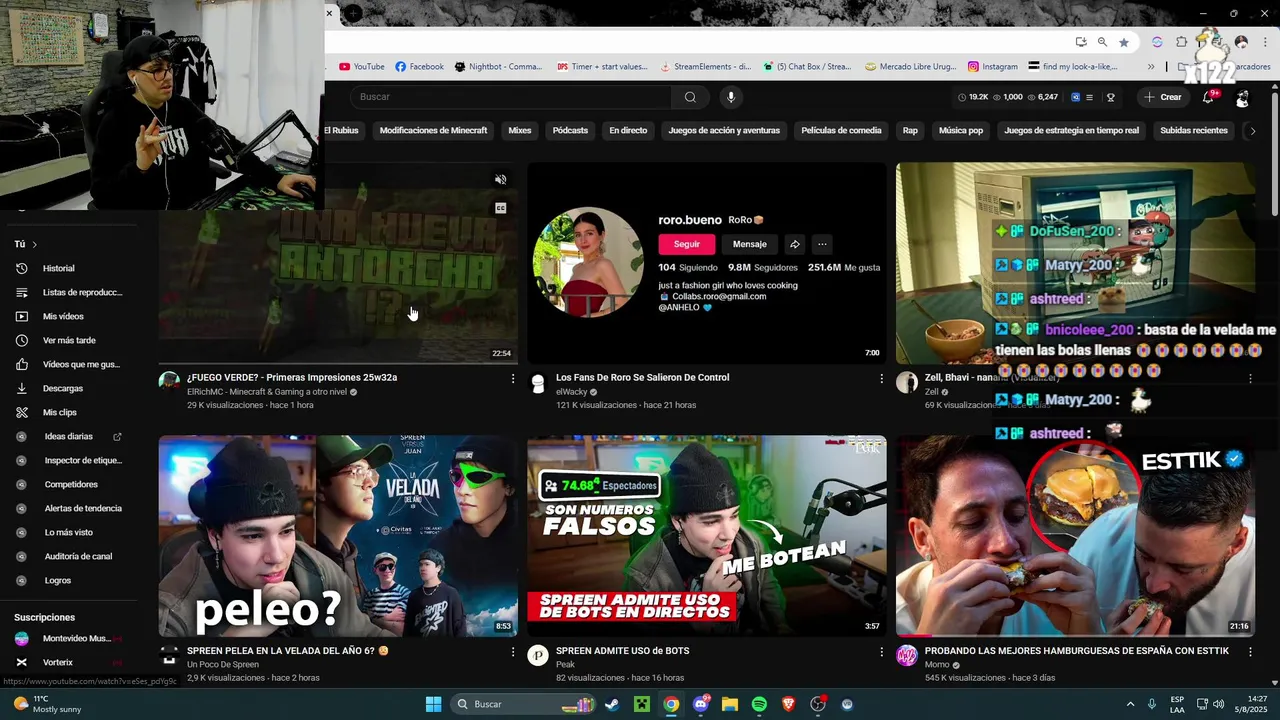Open the SPREEN ADMITE USO de BOTS thumbnail
Image resolution: width=1280 pixels, height=720 pixels.
707,536
